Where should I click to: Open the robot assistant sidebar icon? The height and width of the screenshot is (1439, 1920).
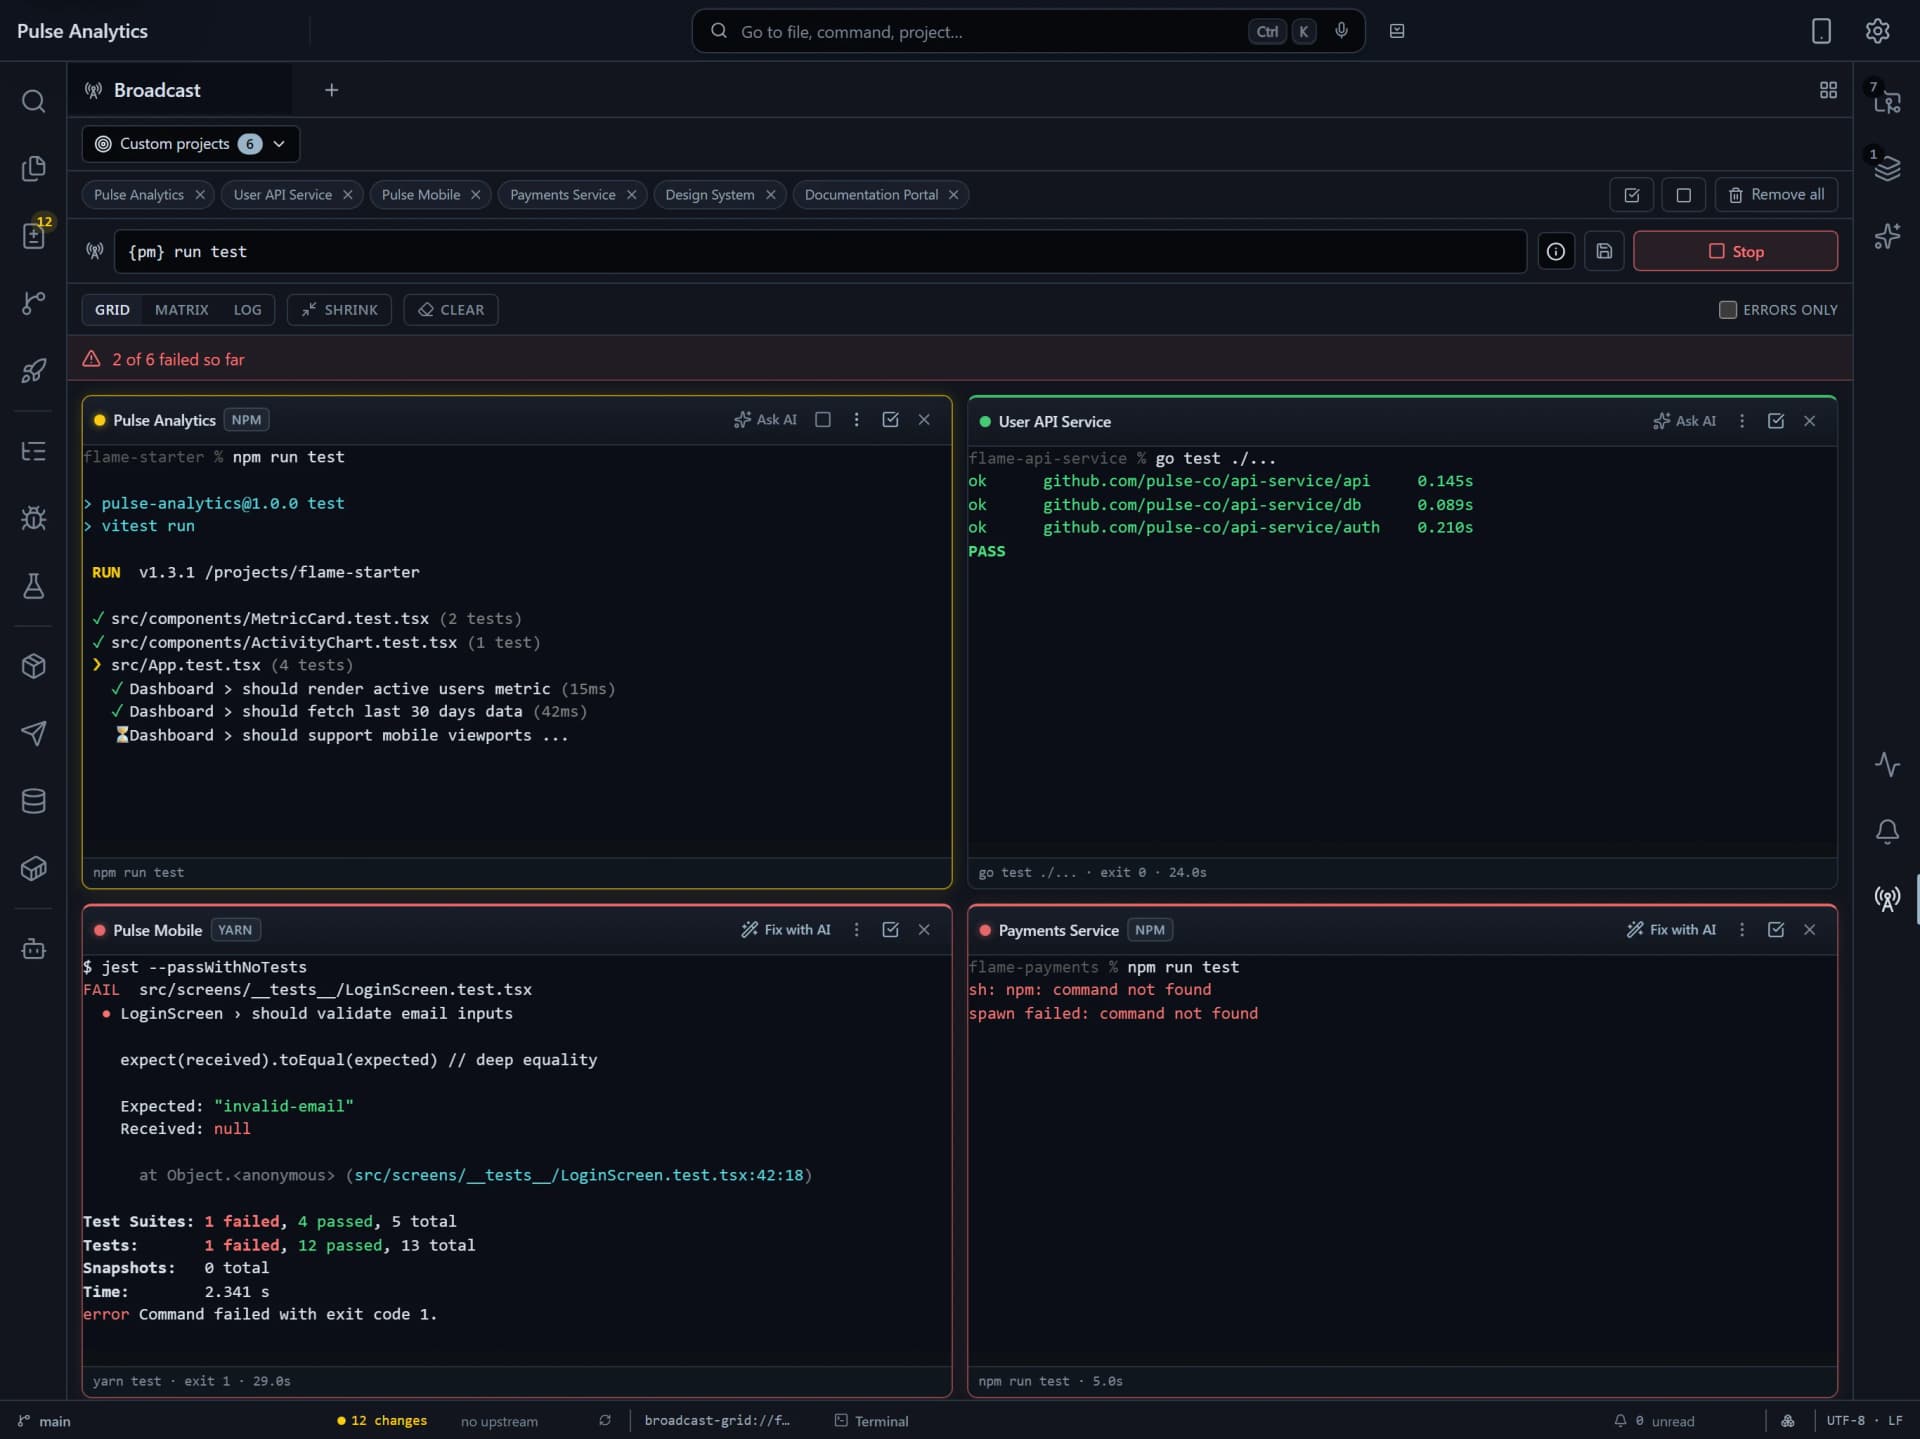point(33,948)
